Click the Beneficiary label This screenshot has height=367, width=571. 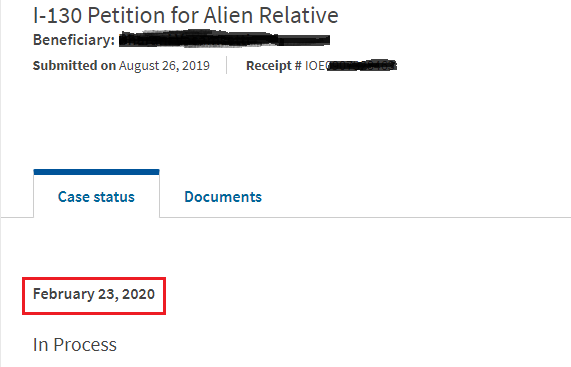tap(74, 40)
